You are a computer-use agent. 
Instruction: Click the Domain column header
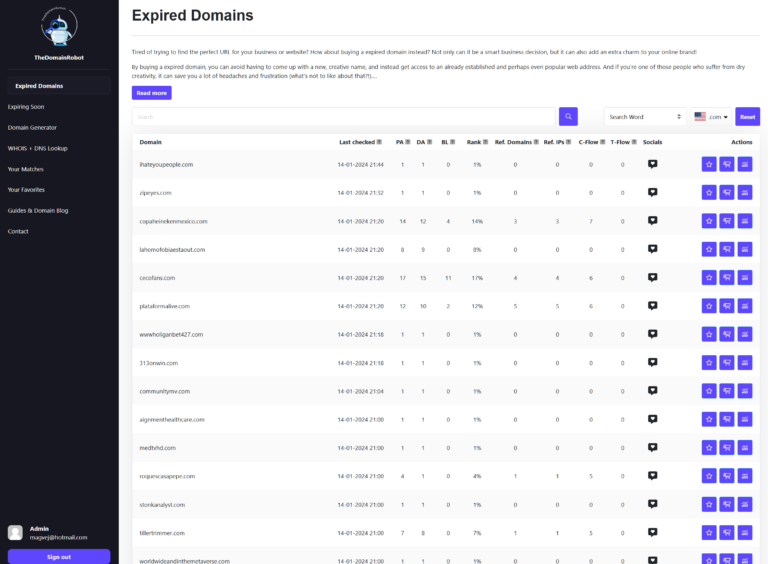150,142
